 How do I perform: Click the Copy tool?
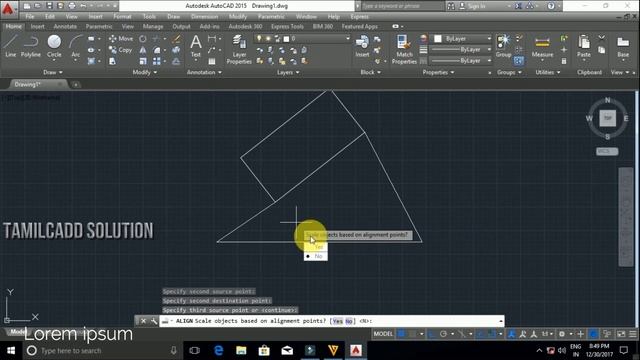pos(120,50)
